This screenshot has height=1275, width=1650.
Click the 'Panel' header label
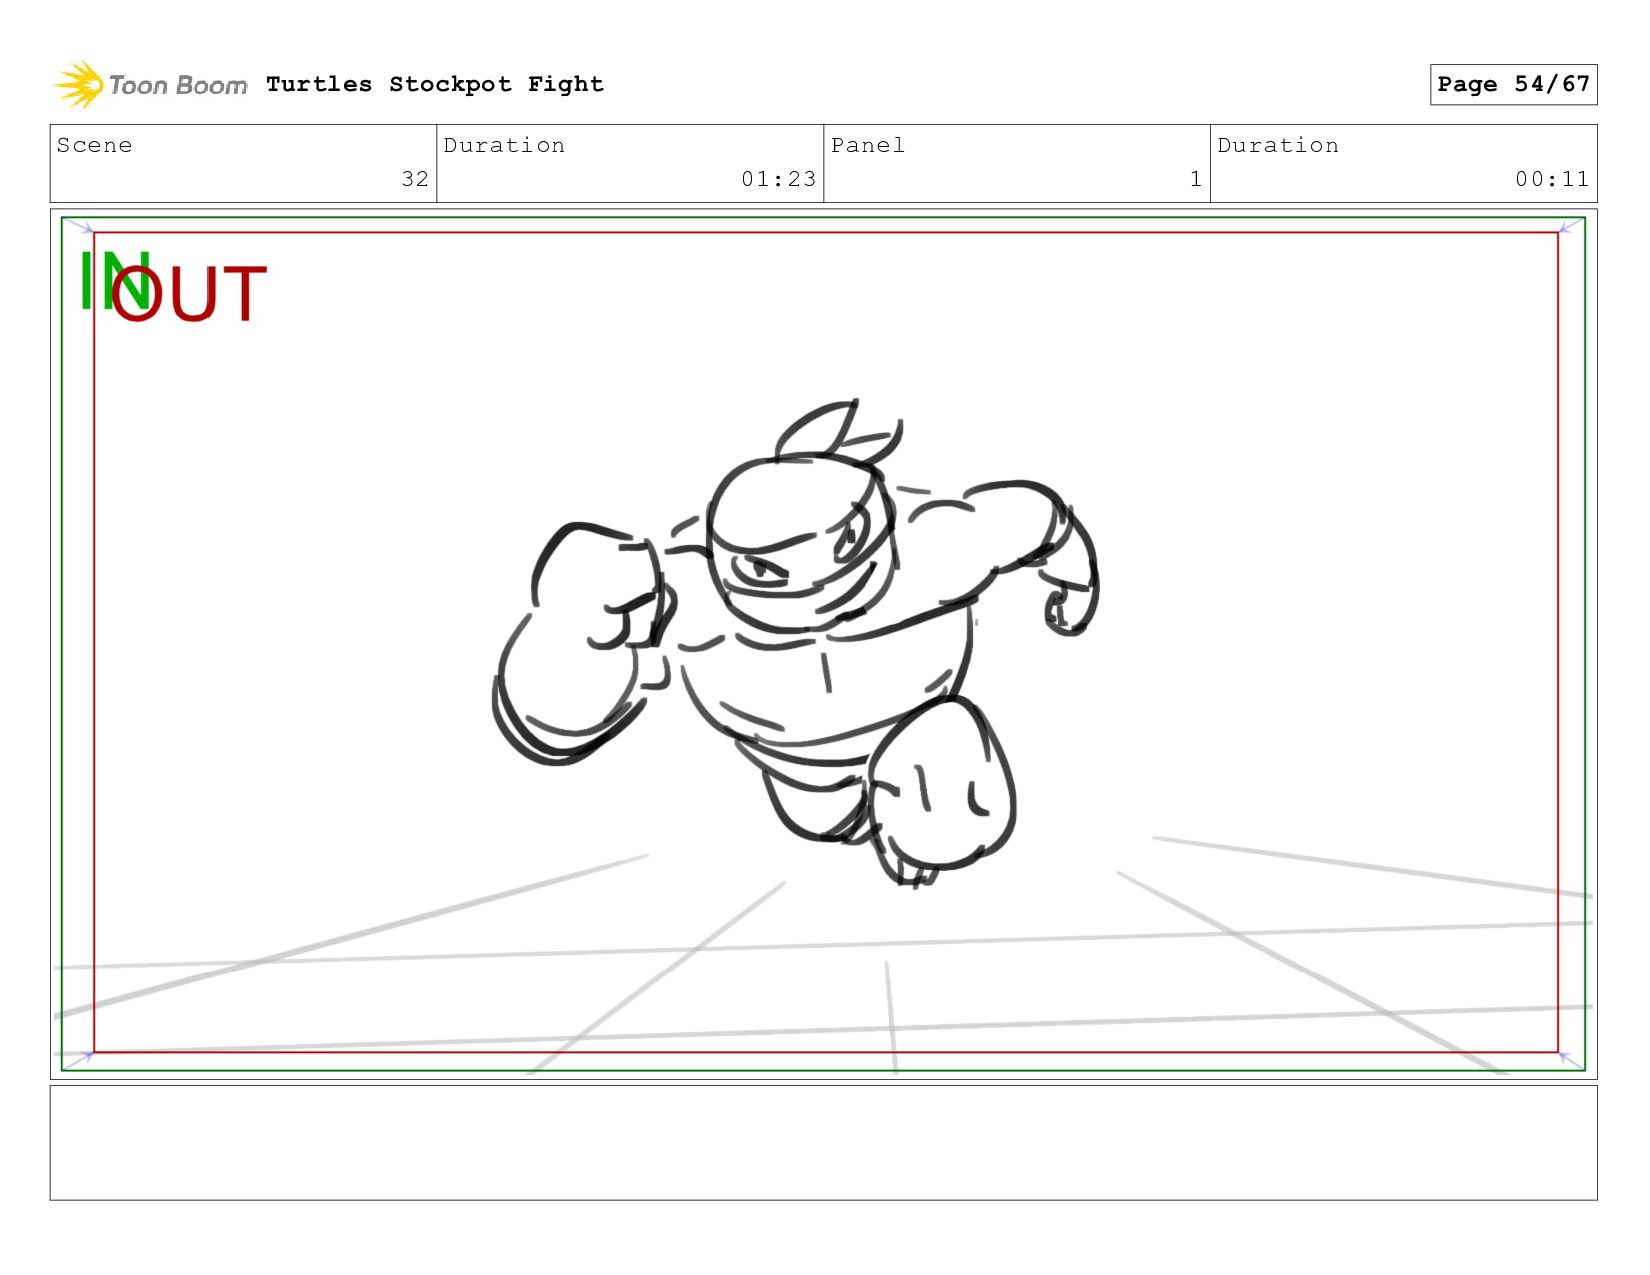click(x=867, y=145)
